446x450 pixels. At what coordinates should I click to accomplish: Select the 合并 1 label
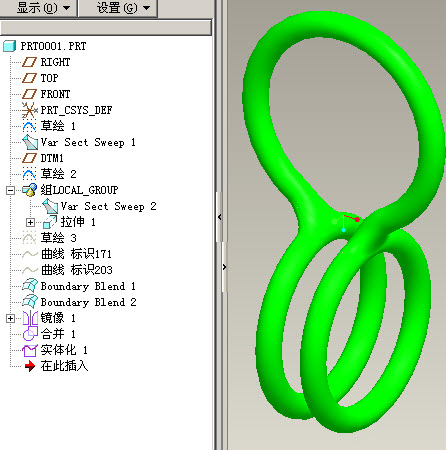point(58,334)
